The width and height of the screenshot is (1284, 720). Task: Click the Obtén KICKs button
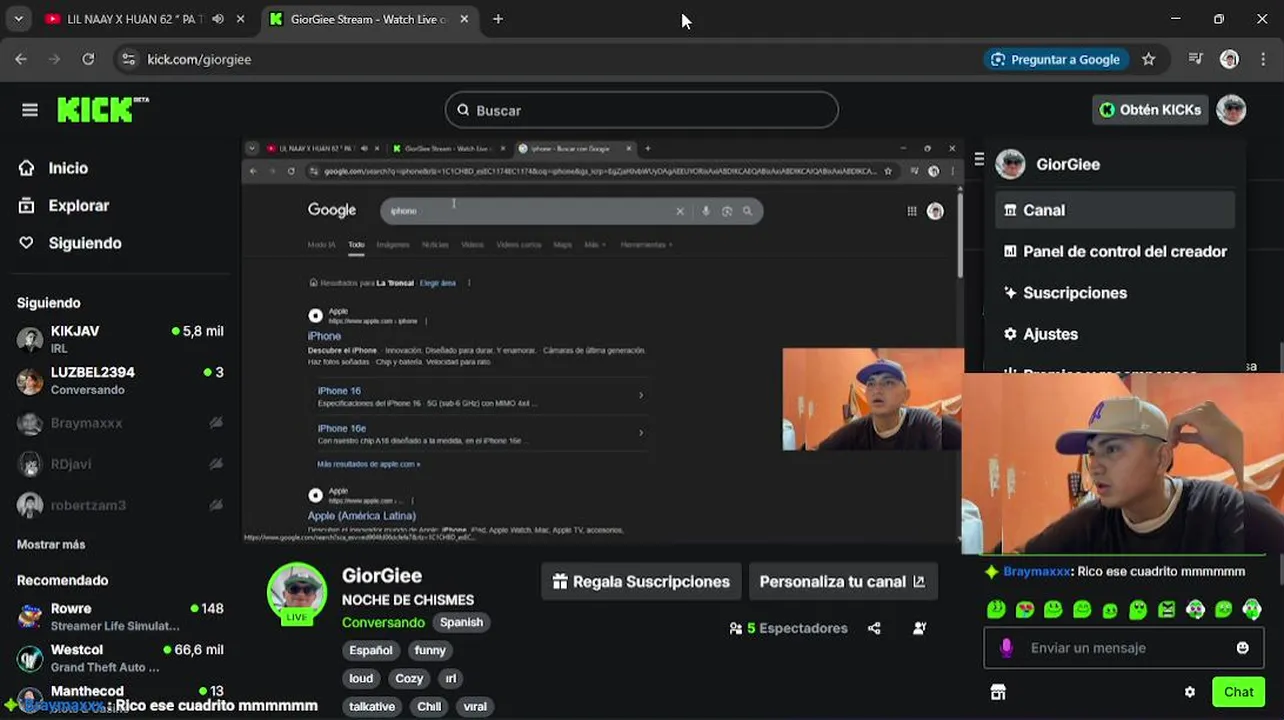pyautogui.click(x=1150, y=110)
